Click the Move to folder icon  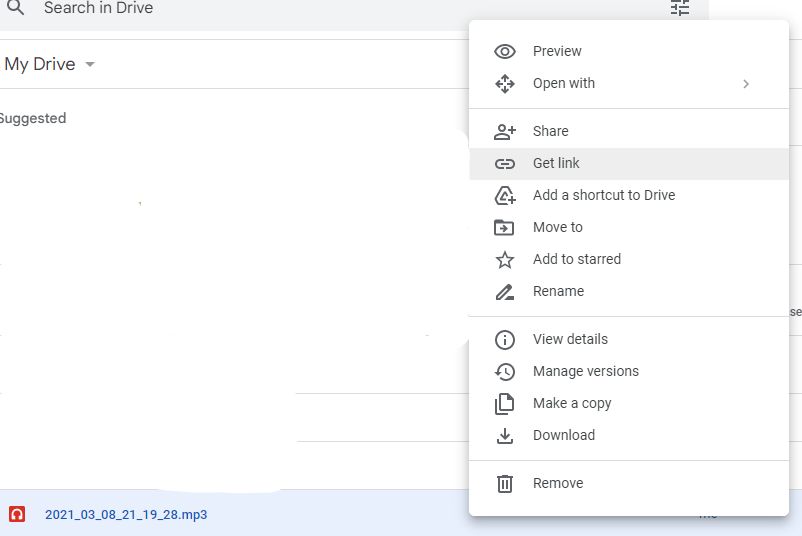(504, 228)
